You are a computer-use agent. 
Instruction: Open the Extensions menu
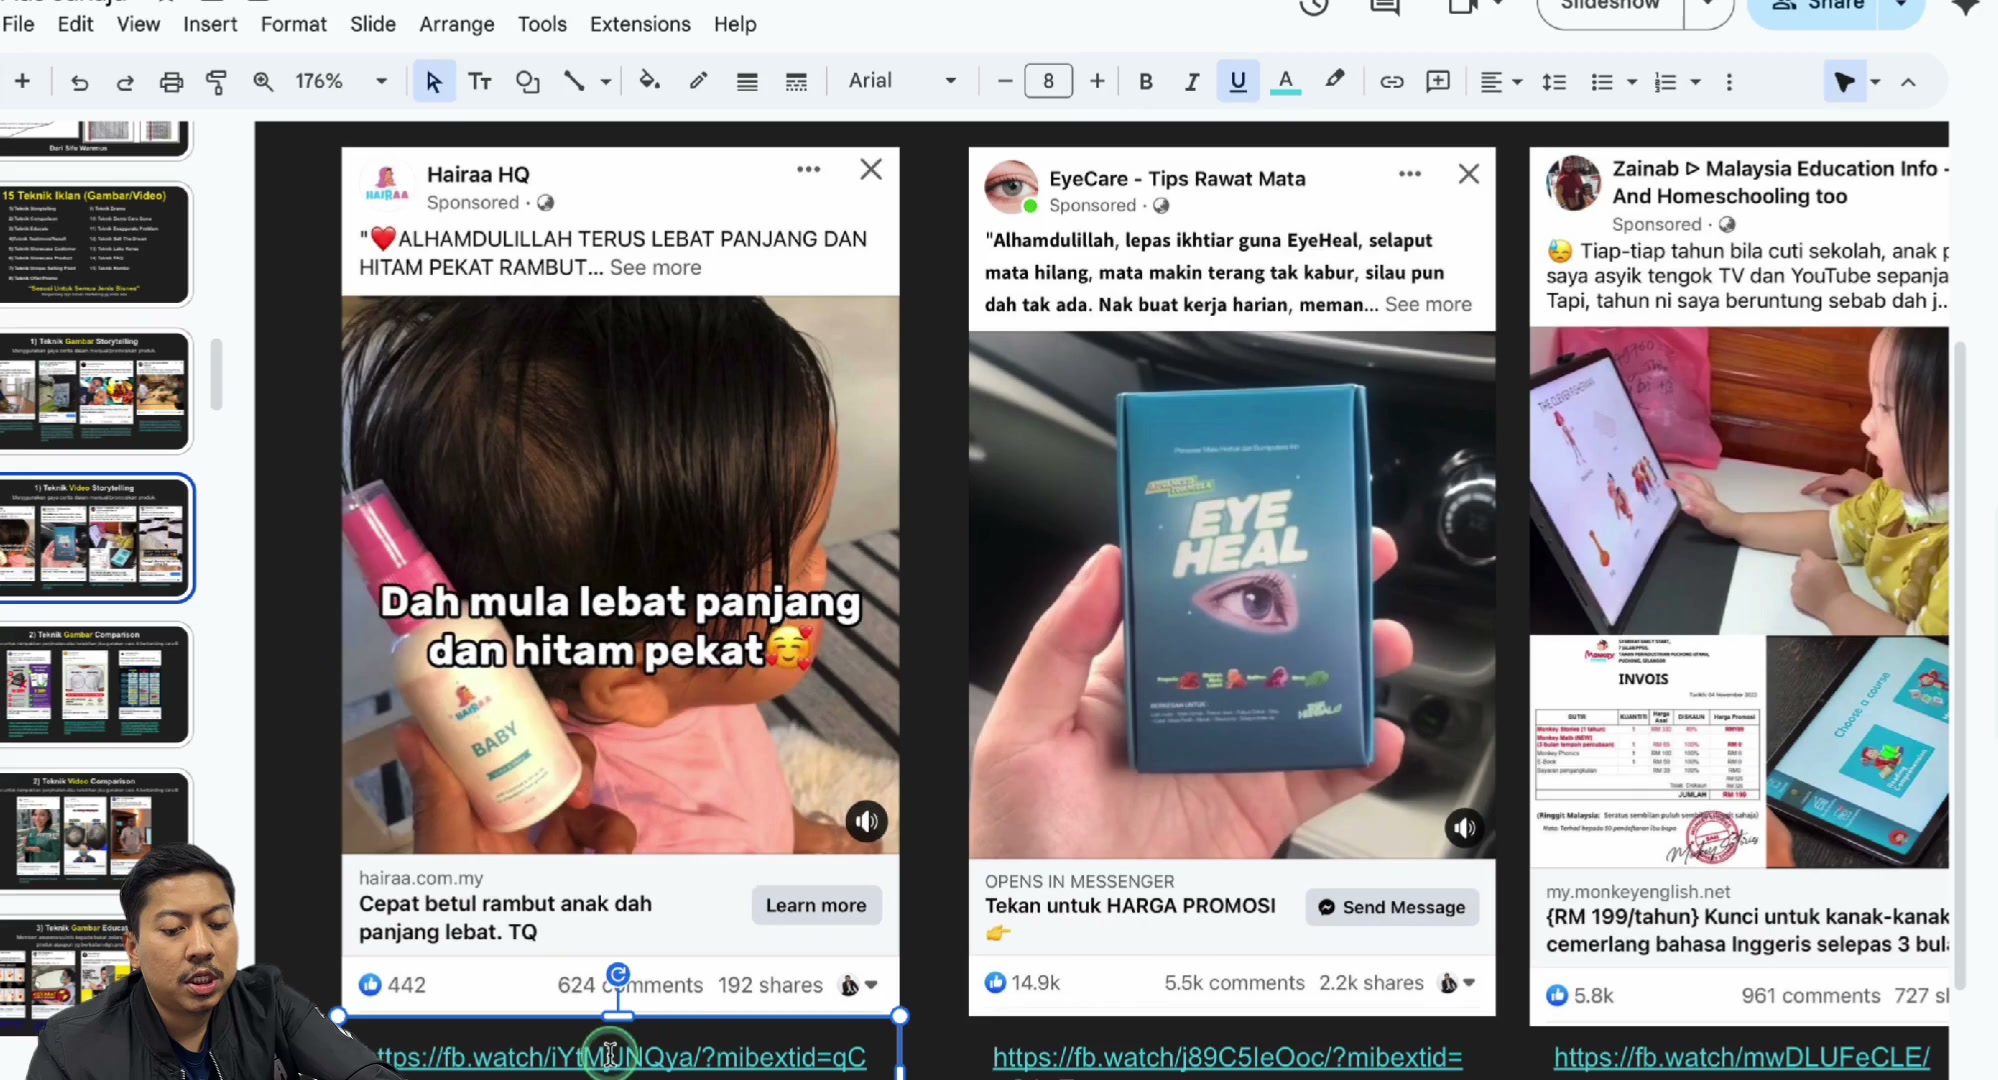[640, 24]
